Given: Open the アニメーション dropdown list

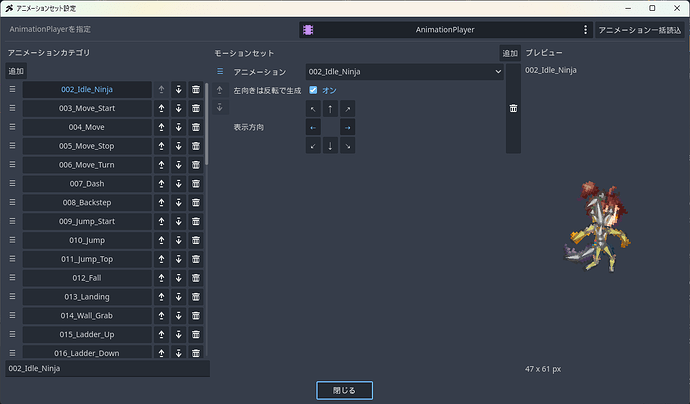Looking at the screenshot, I should [404, 72].
